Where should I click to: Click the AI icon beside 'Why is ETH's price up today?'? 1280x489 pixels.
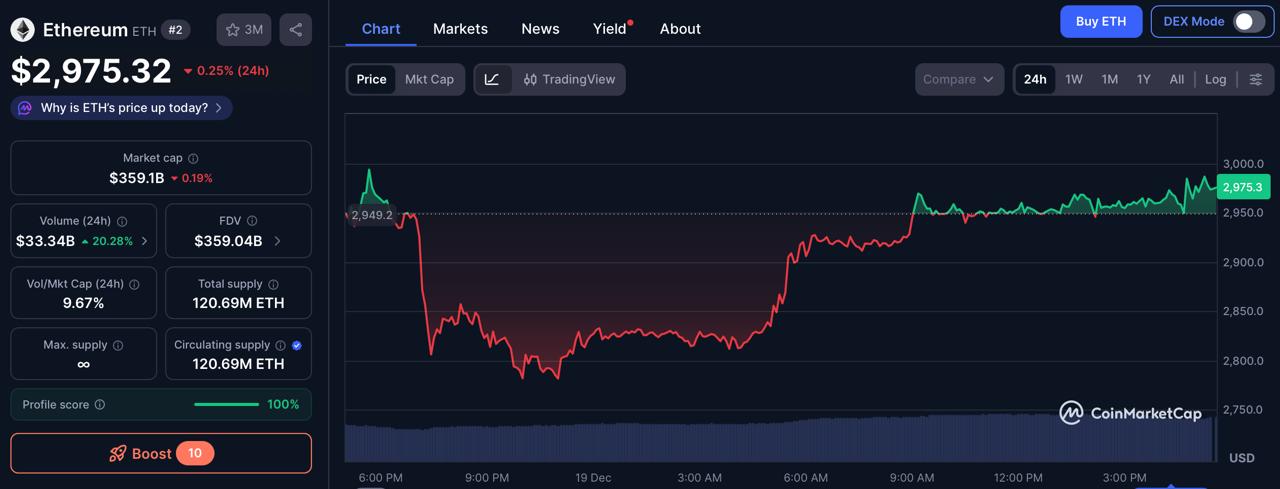[x=25, y=108]
